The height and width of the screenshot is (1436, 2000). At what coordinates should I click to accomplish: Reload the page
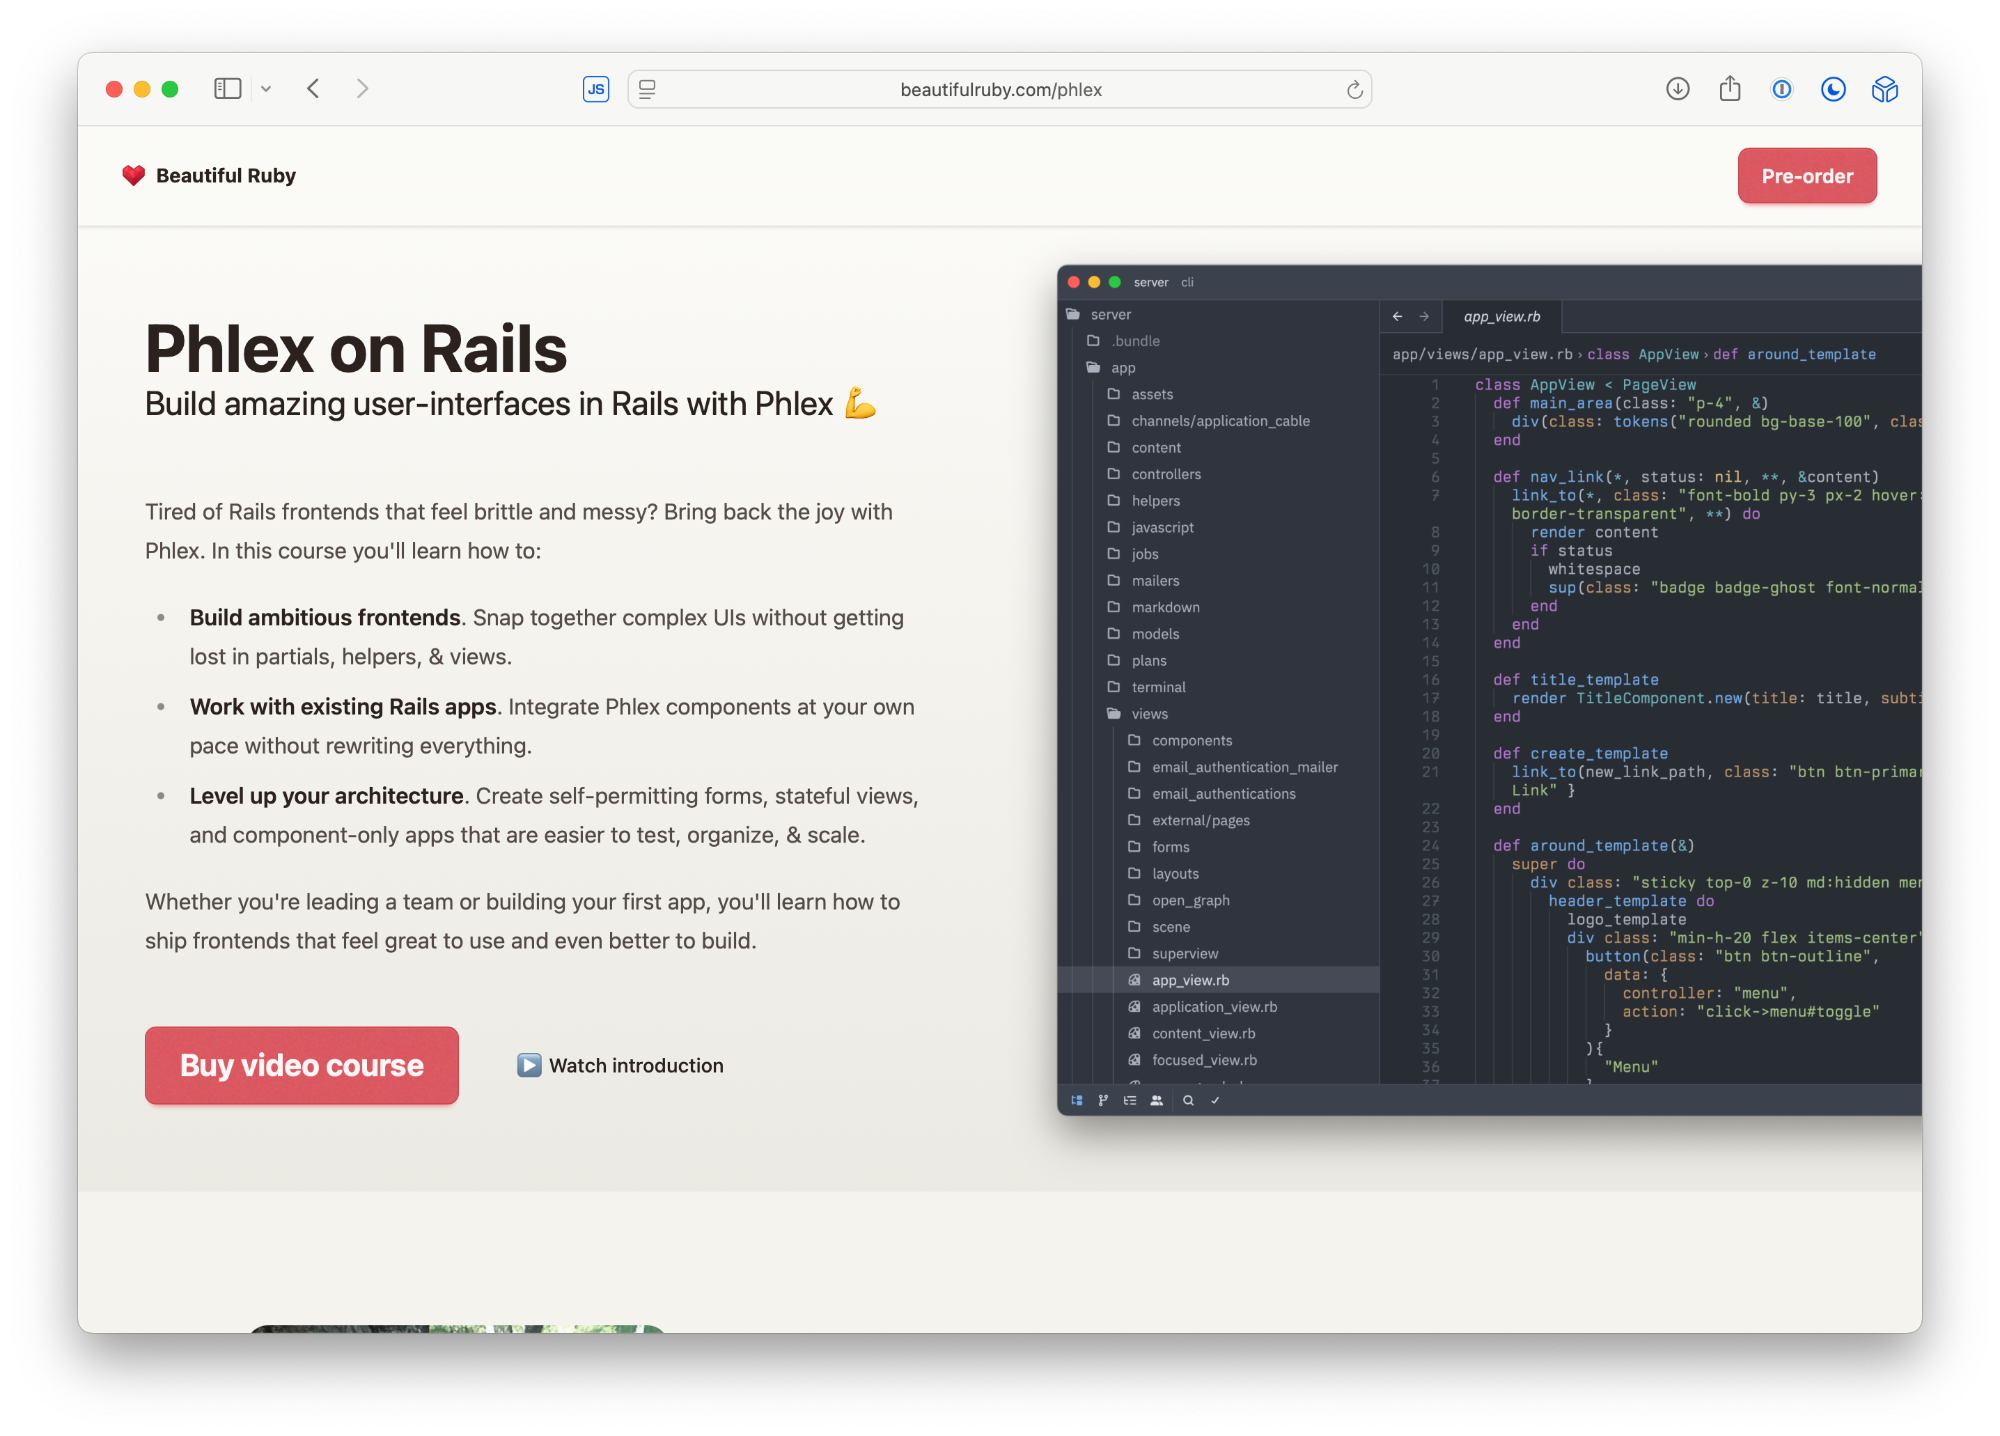[1354, 90]
